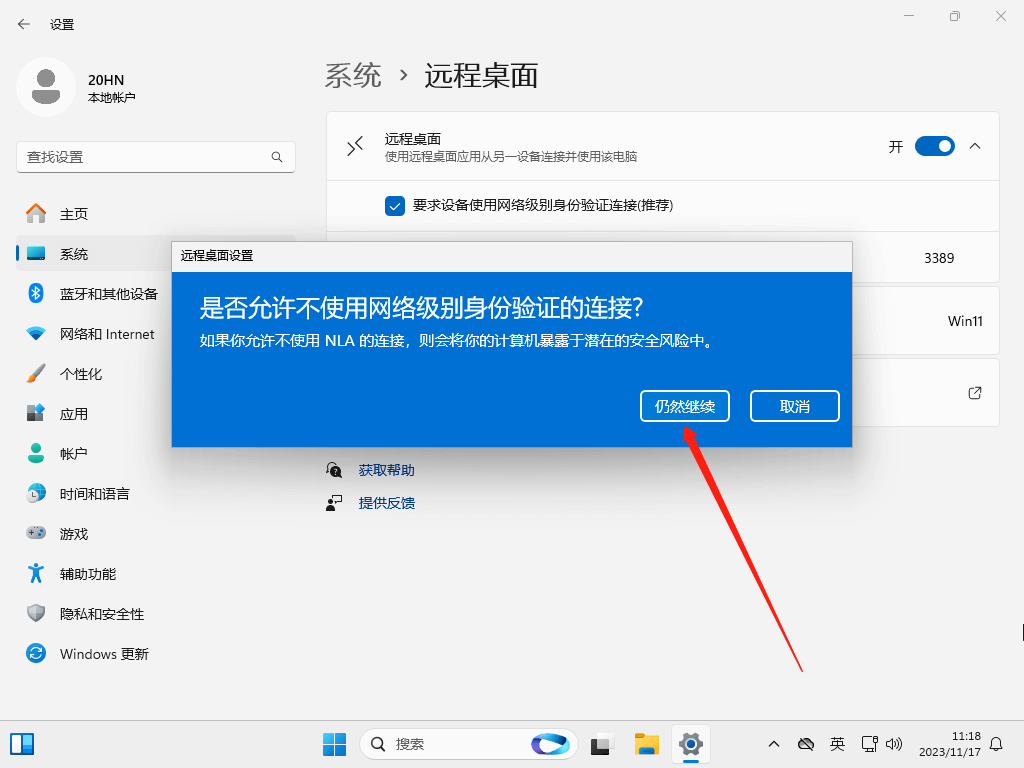Open the 远程桌面用户 external link icon
Viewport: 1024px width, 768px height.
coord(974,393)
